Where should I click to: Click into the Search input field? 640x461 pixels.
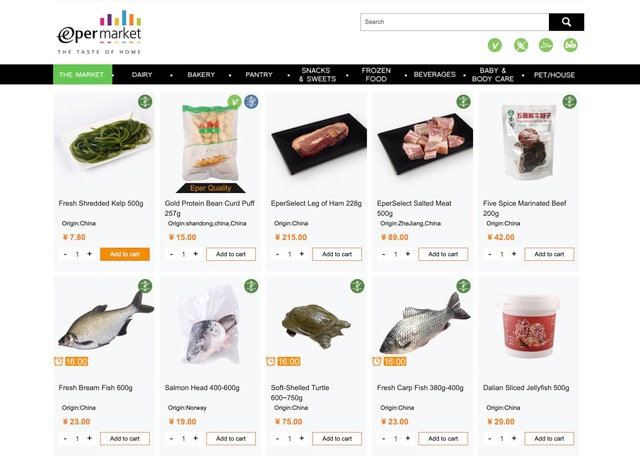(454, 22)
